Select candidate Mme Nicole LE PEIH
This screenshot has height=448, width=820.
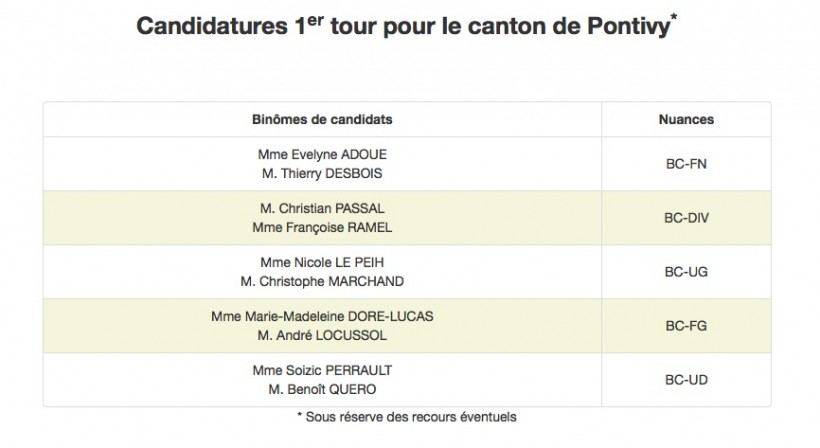(321, 263)
